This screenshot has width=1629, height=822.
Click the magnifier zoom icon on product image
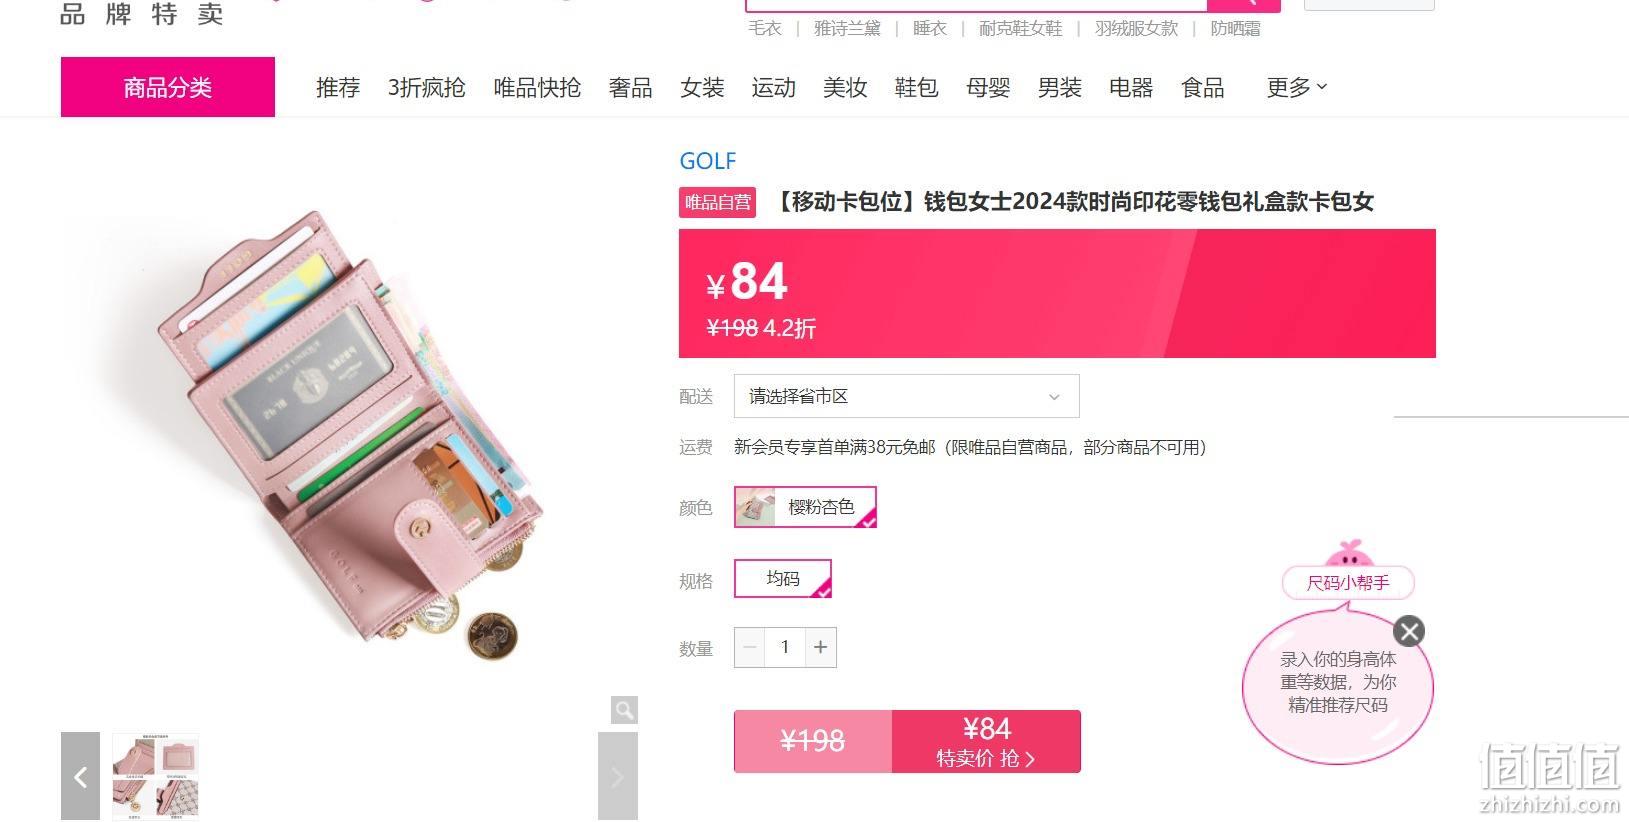point(624,710)
